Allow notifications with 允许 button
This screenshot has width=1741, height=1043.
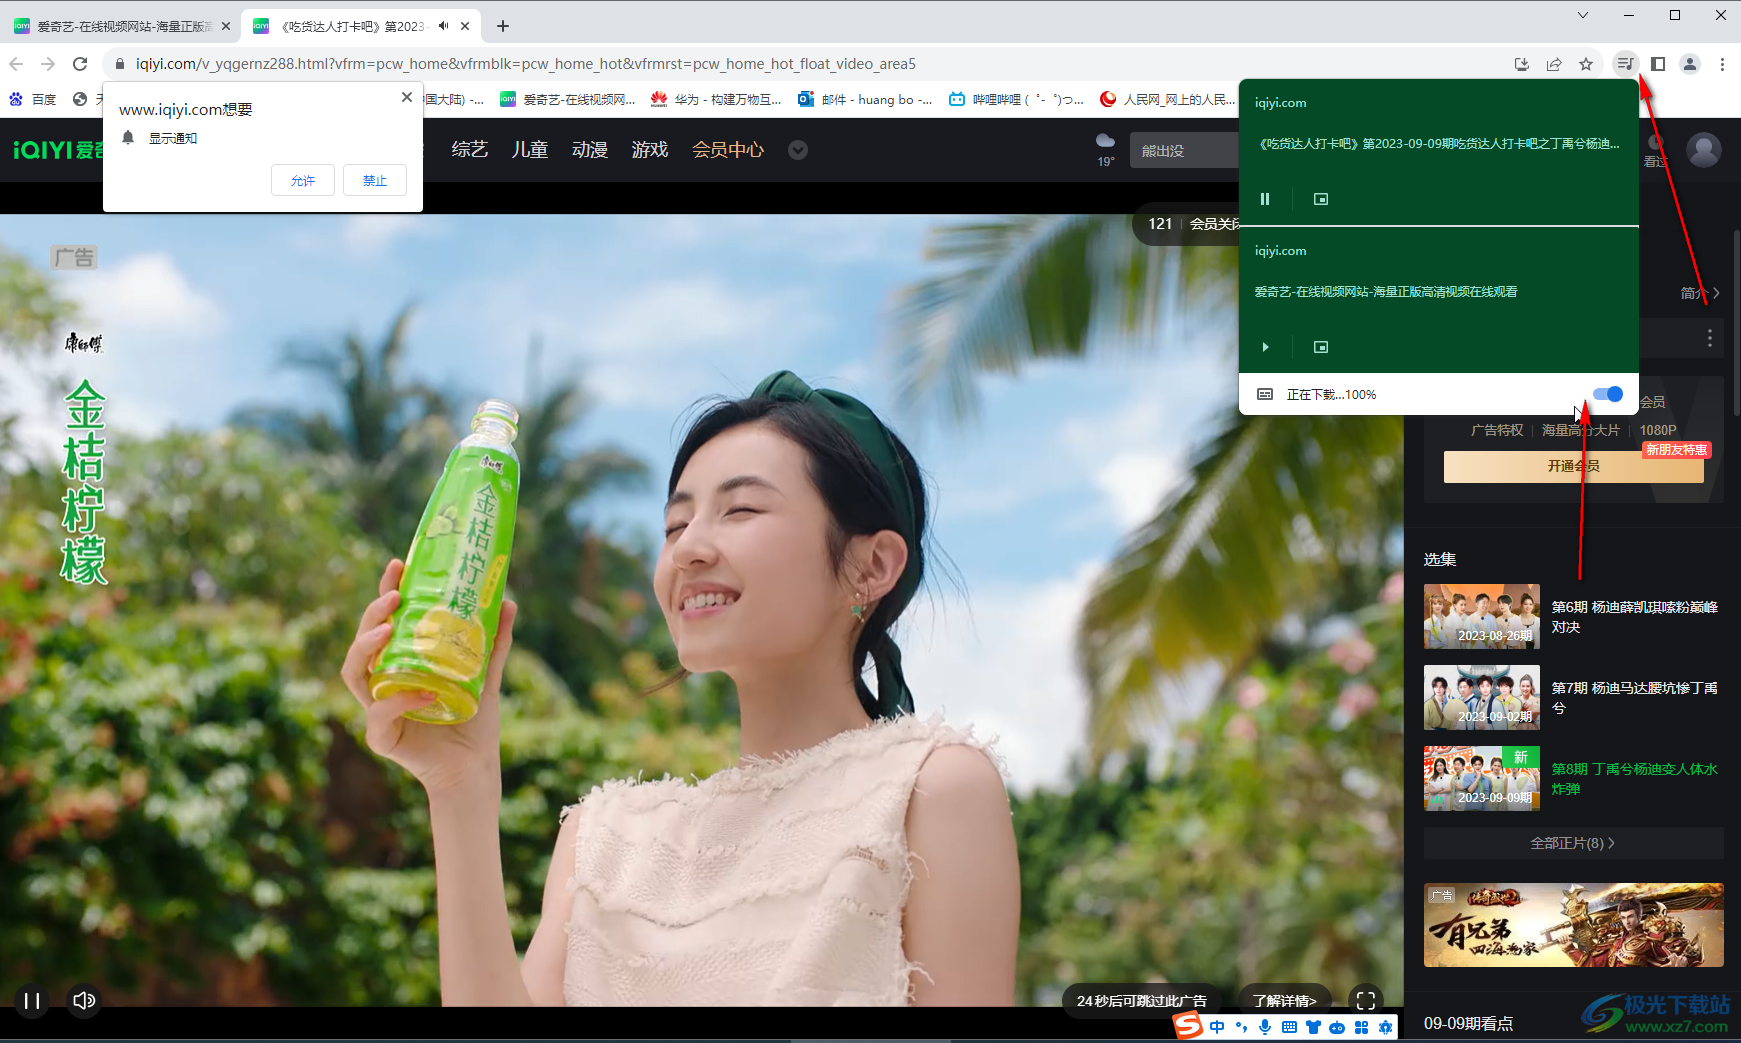tap(303, 180)
